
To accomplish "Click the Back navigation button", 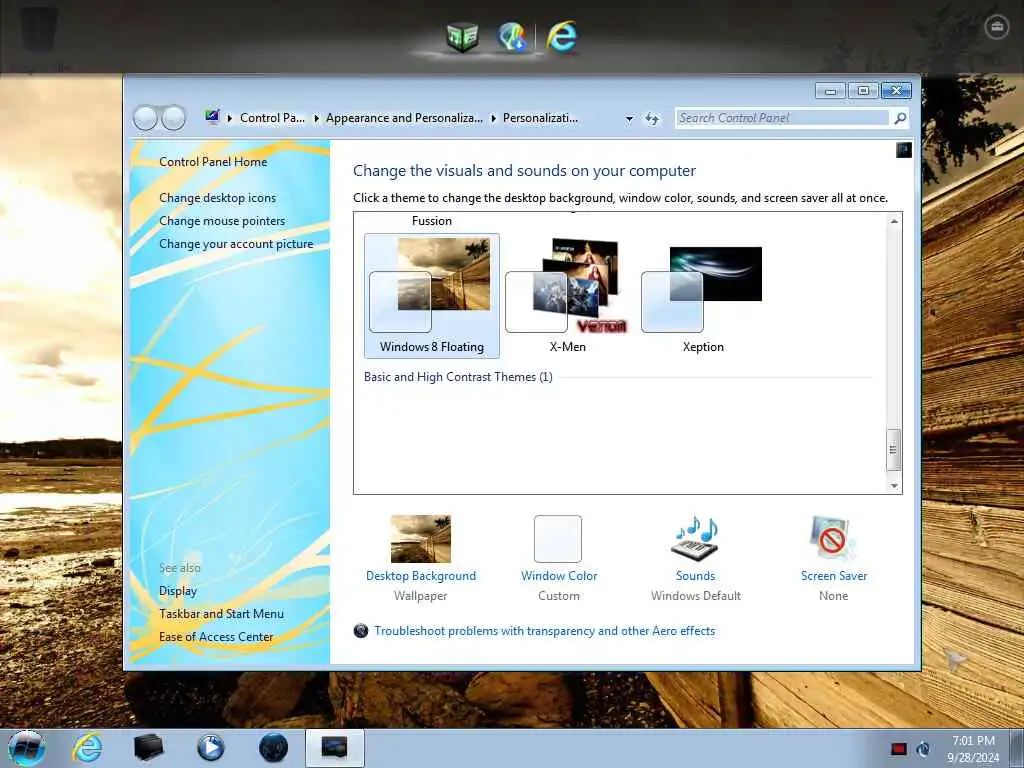I will click(145, 118).
